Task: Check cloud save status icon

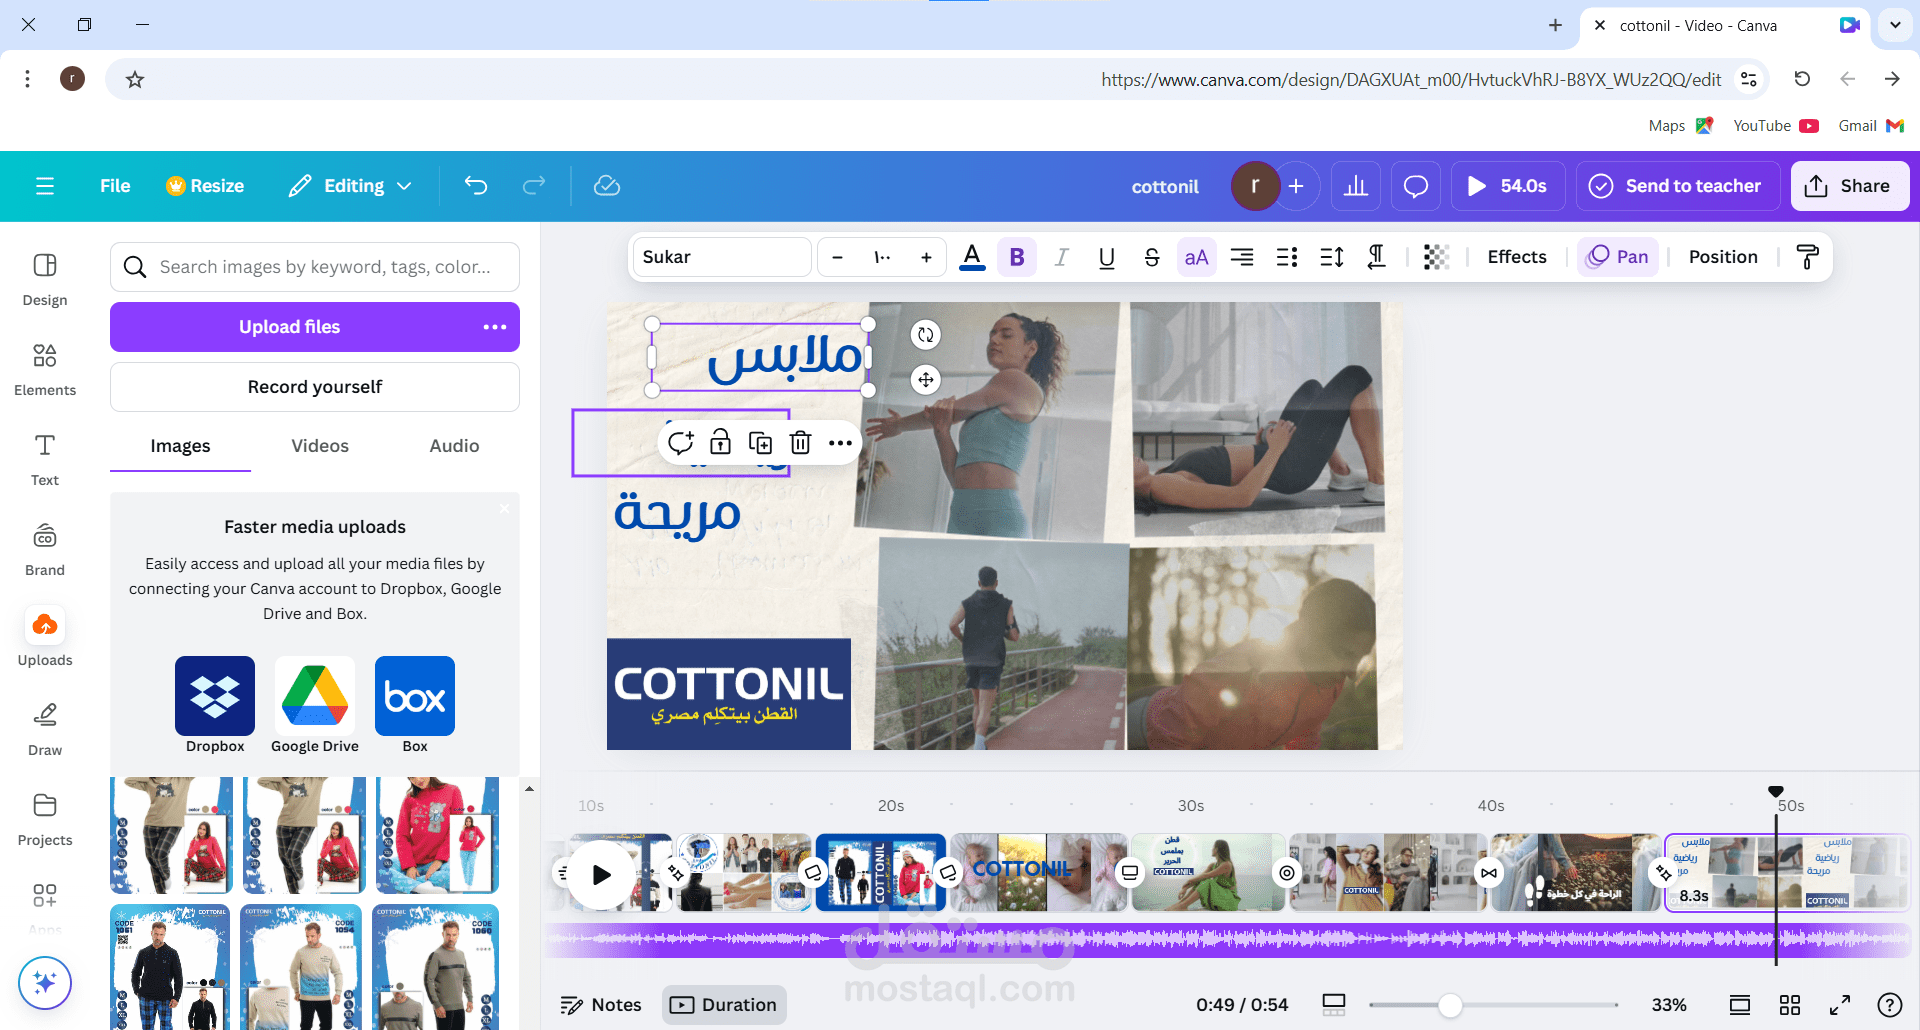Action: (607, 186)
